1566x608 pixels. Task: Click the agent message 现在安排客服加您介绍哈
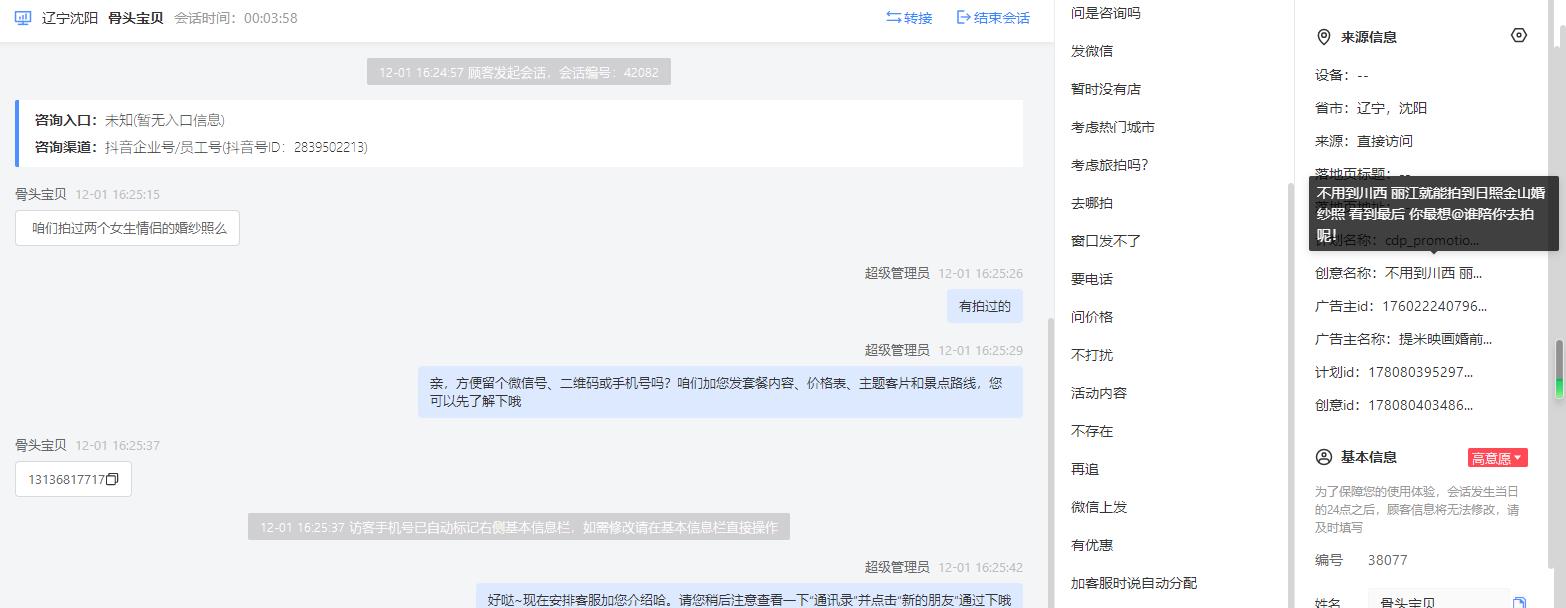tap(749, 597)
